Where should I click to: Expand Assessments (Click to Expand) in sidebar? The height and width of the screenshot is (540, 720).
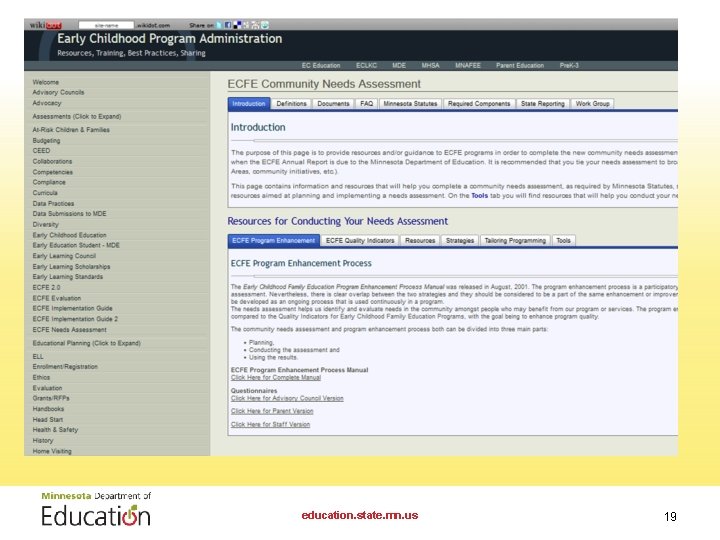tap(77, 117)
